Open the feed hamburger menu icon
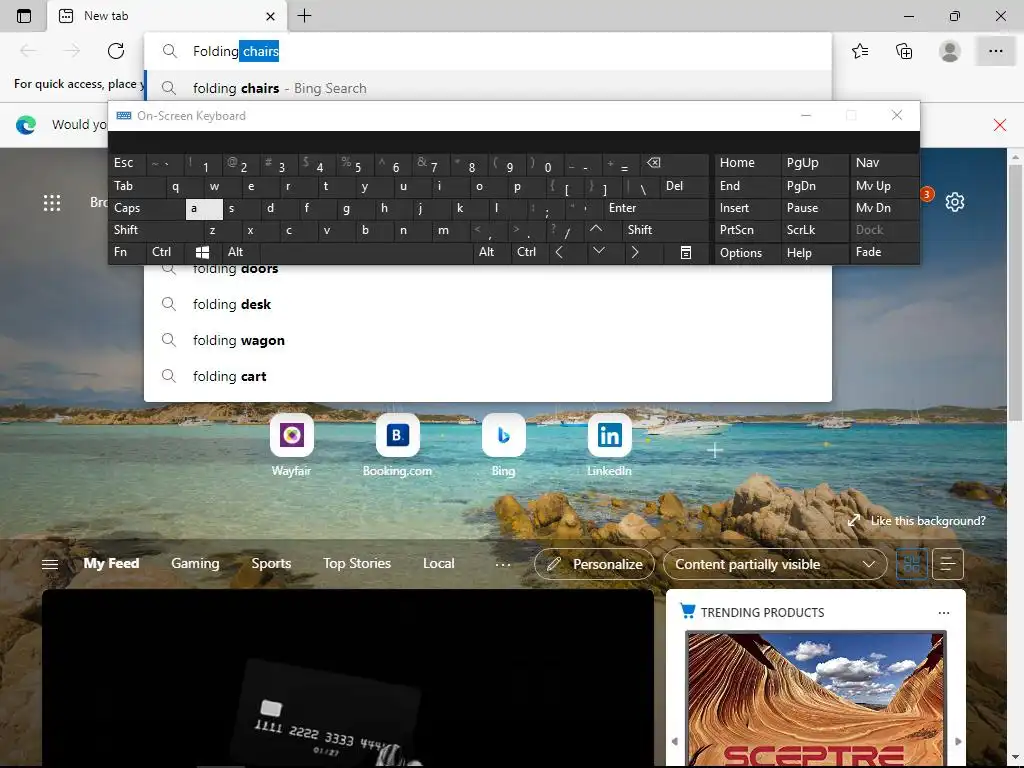Viewport: 1024px width, 768px height. point(50,564)
